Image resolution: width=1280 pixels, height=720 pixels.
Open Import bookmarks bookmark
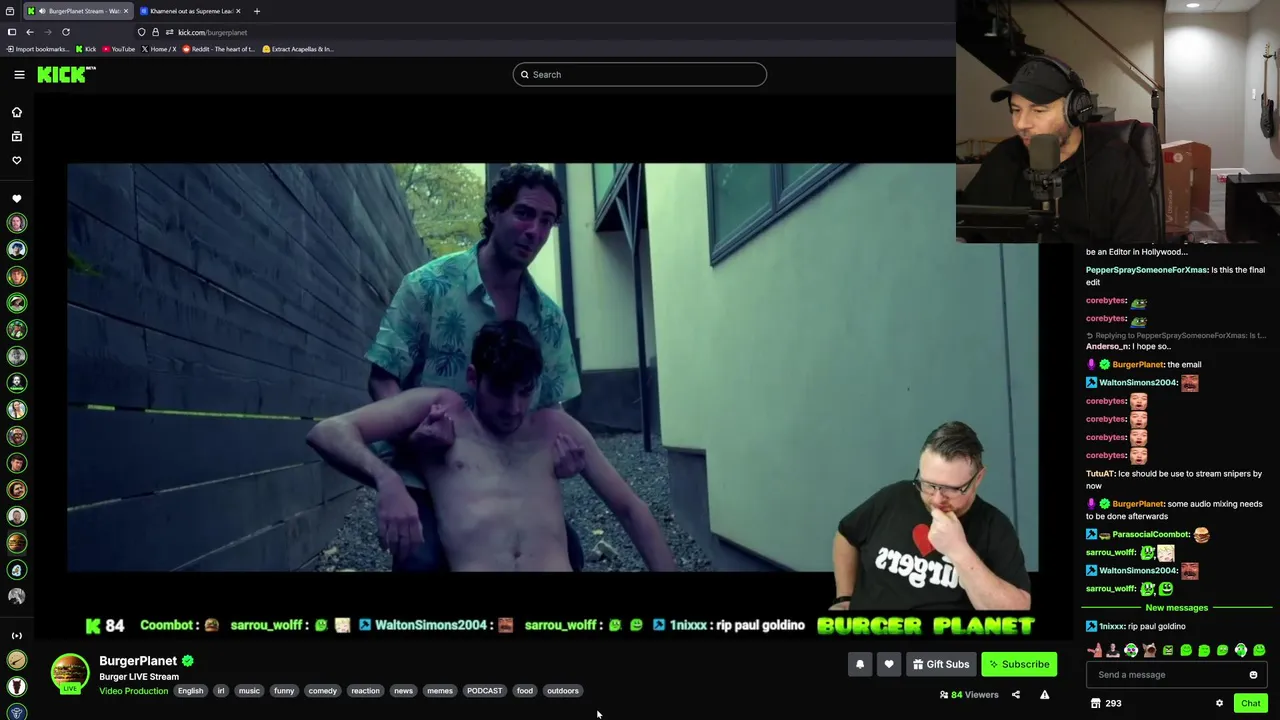click(x=39, y=49)
